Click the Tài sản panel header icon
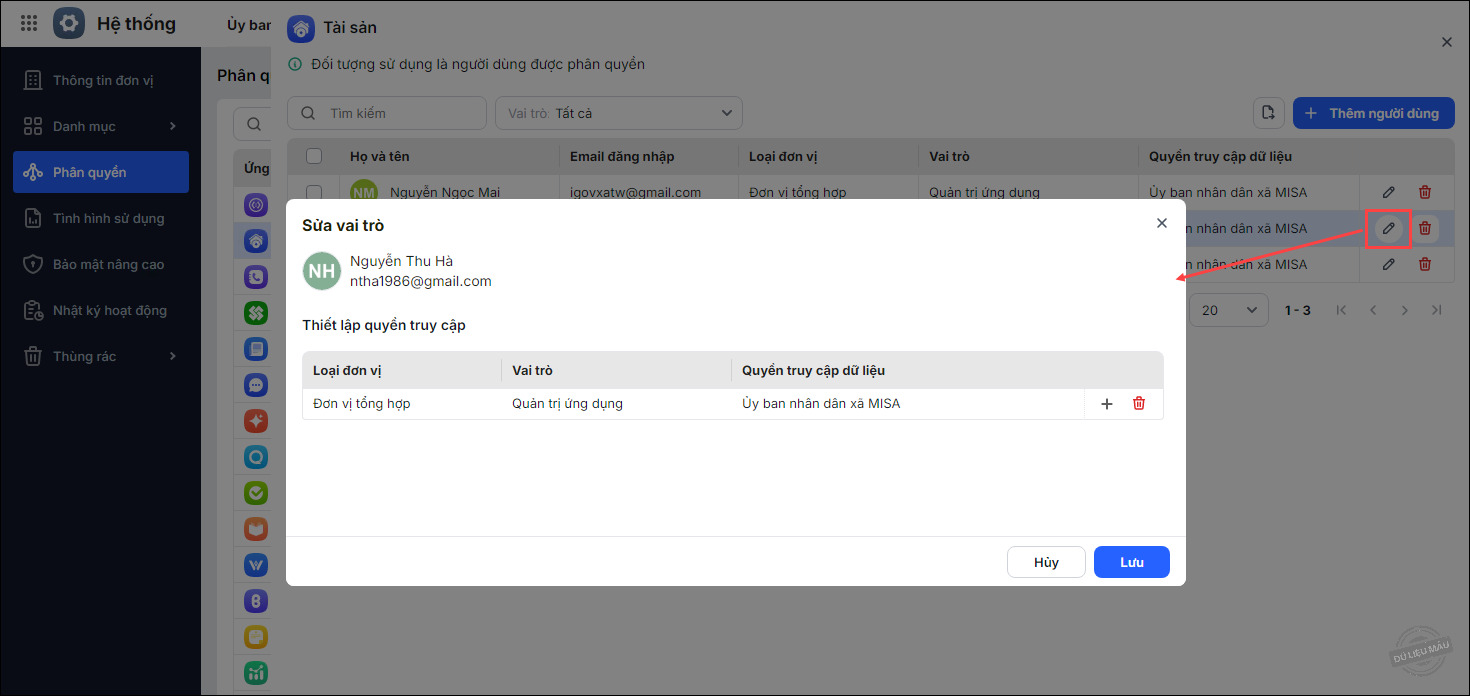This screenshot has width=1470, height=696. 301,28
